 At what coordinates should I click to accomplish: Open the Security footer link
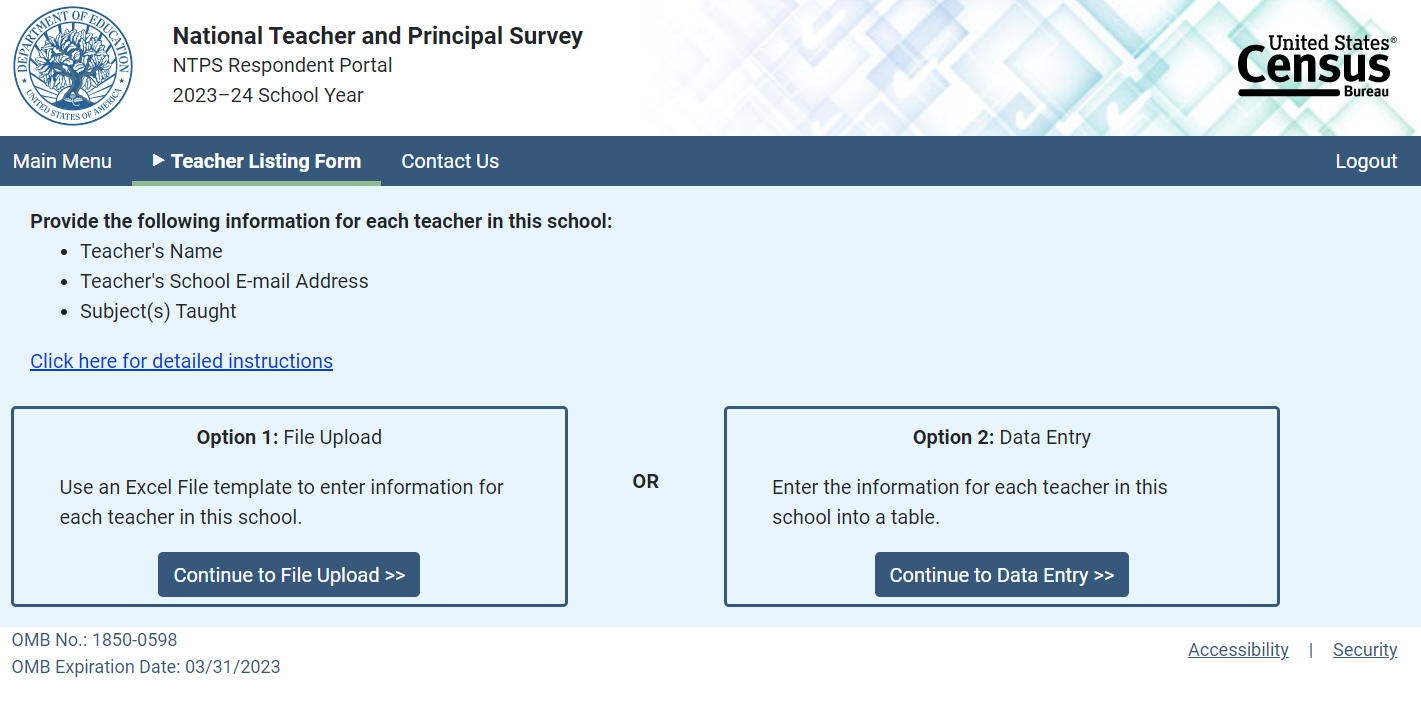tap(1365, 650)
